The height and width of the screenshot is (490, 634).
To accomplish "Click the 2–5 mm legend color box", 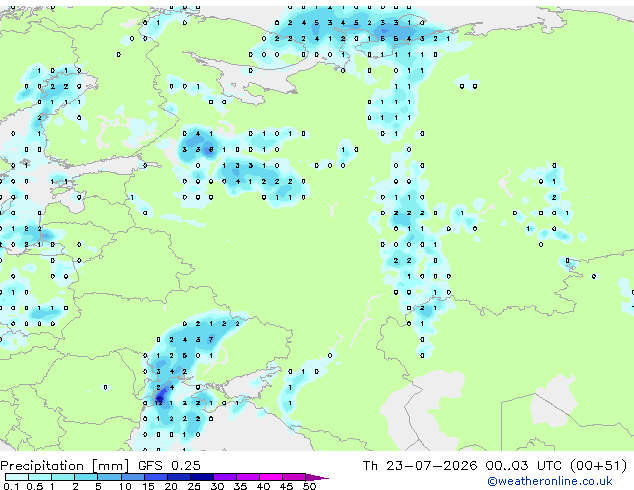I will (x=86, y=477).
